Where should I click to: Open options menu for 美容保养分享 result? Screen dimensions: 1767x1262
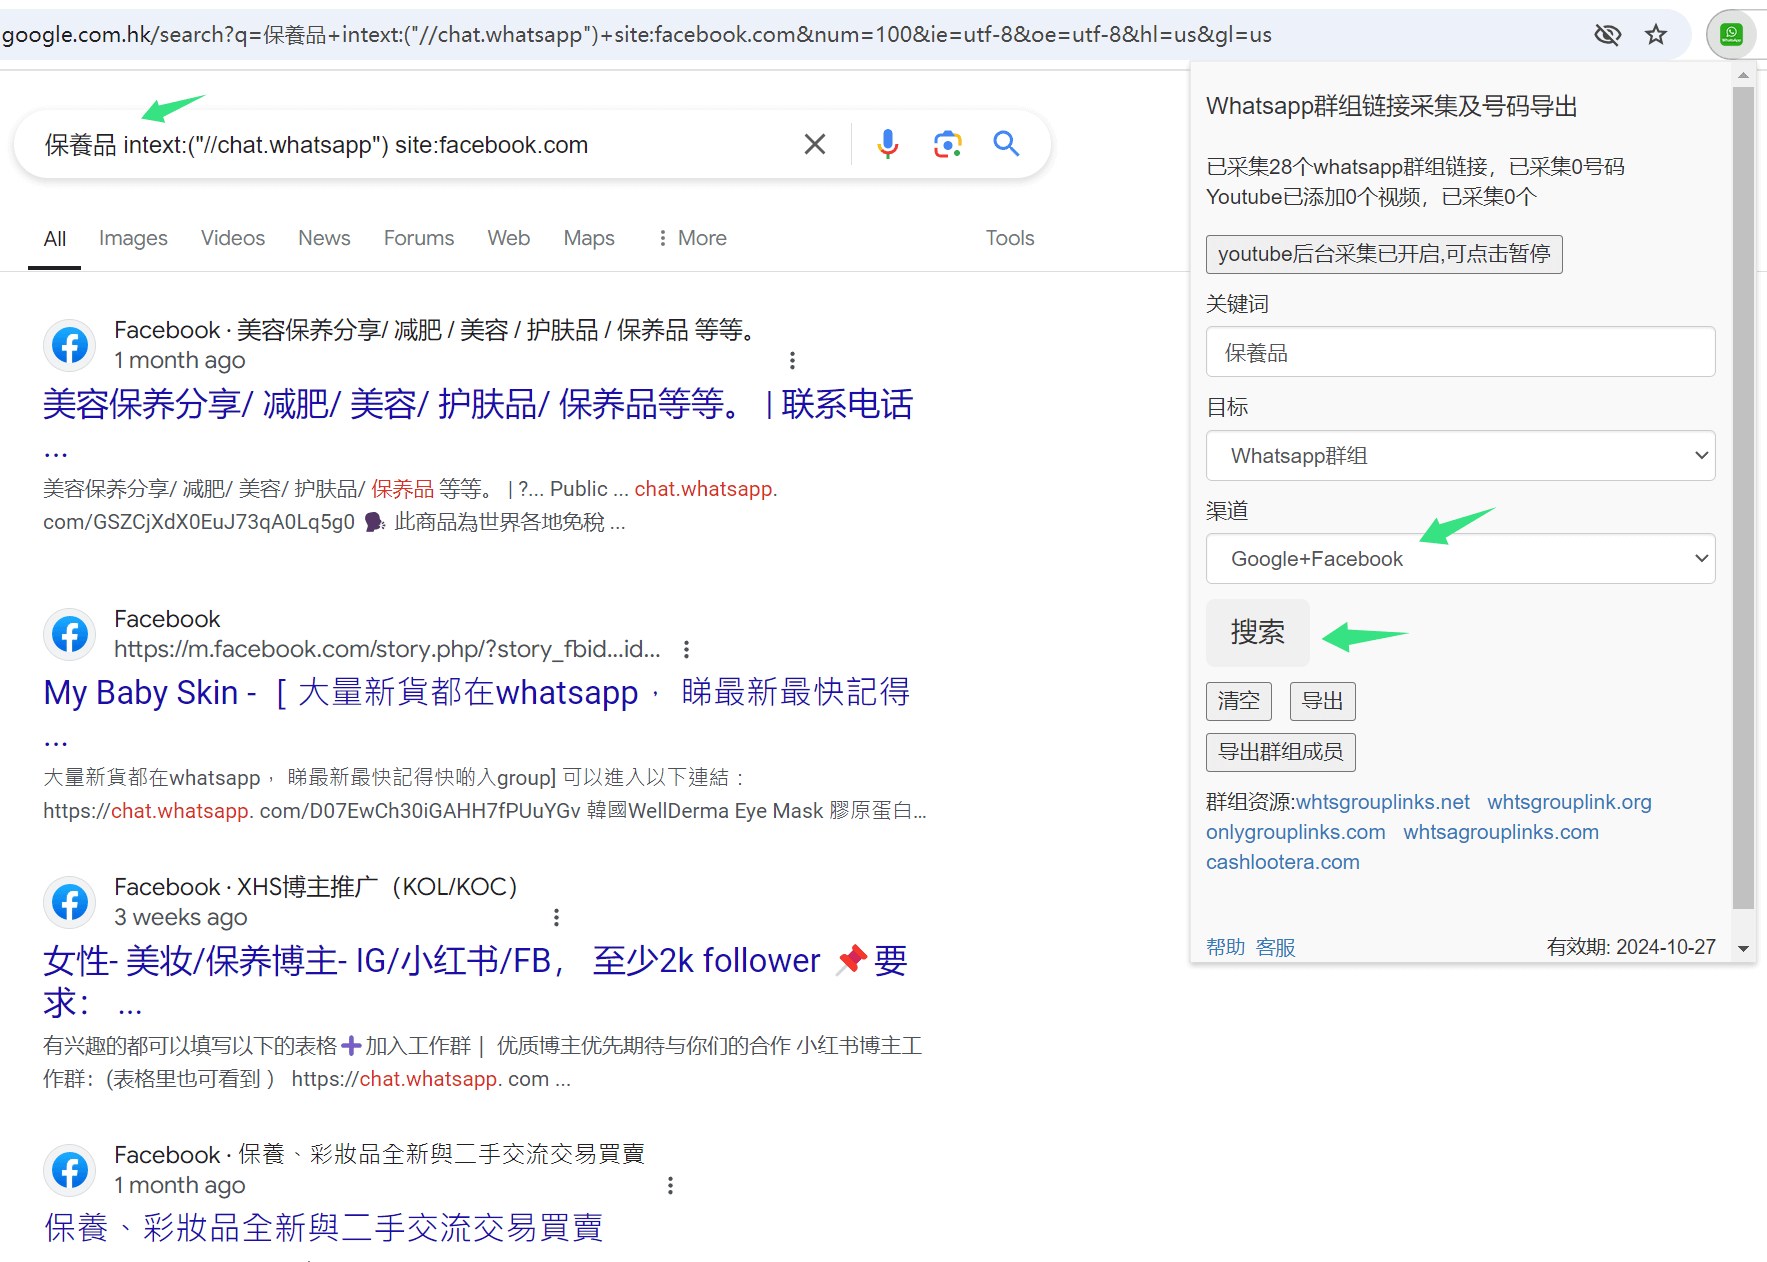pyautogui.click(x=792, y=360)
